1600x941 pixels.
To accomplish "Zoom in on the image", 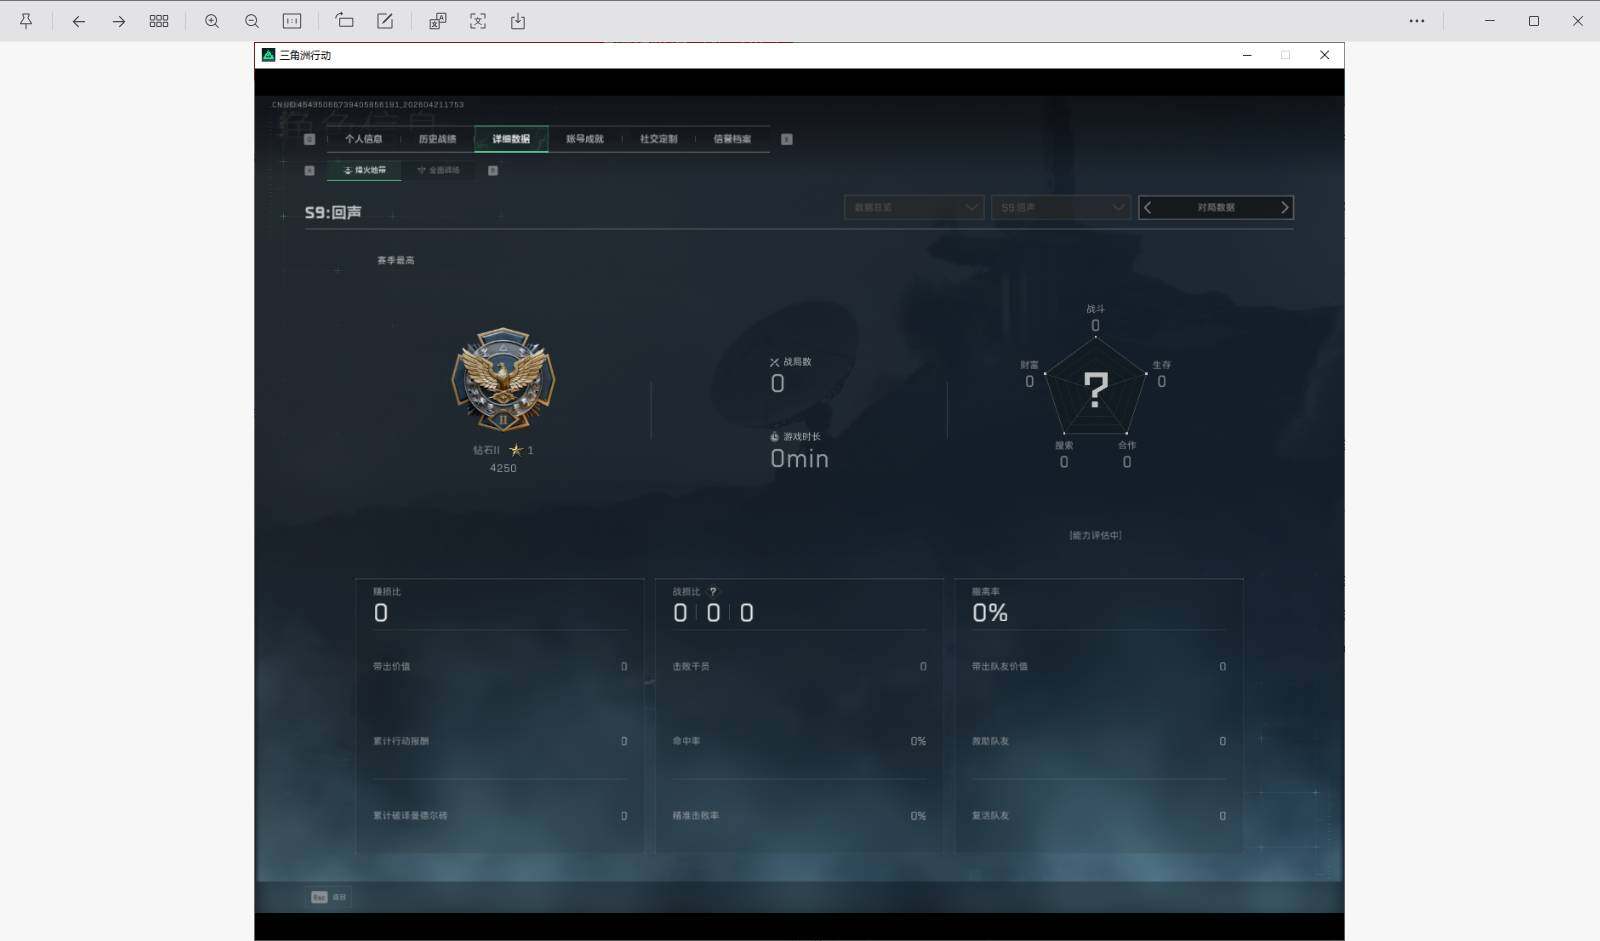I will 212,21.
